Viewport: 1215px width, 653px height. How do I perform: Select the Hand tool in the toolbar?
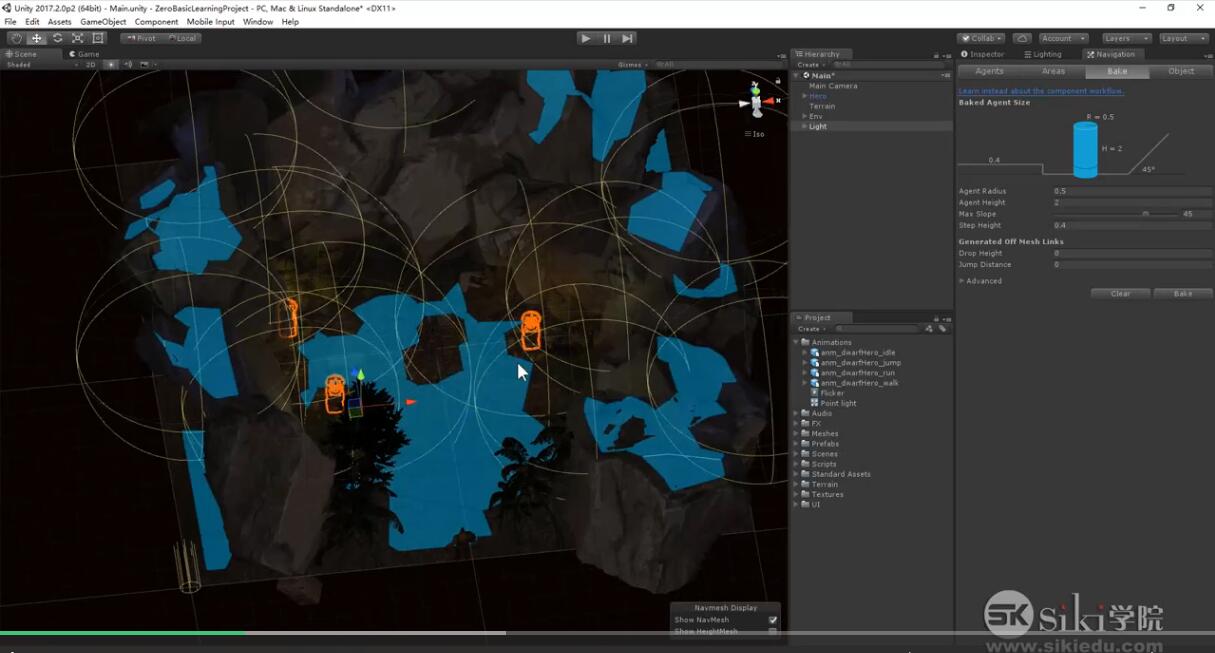coord(15,37)
